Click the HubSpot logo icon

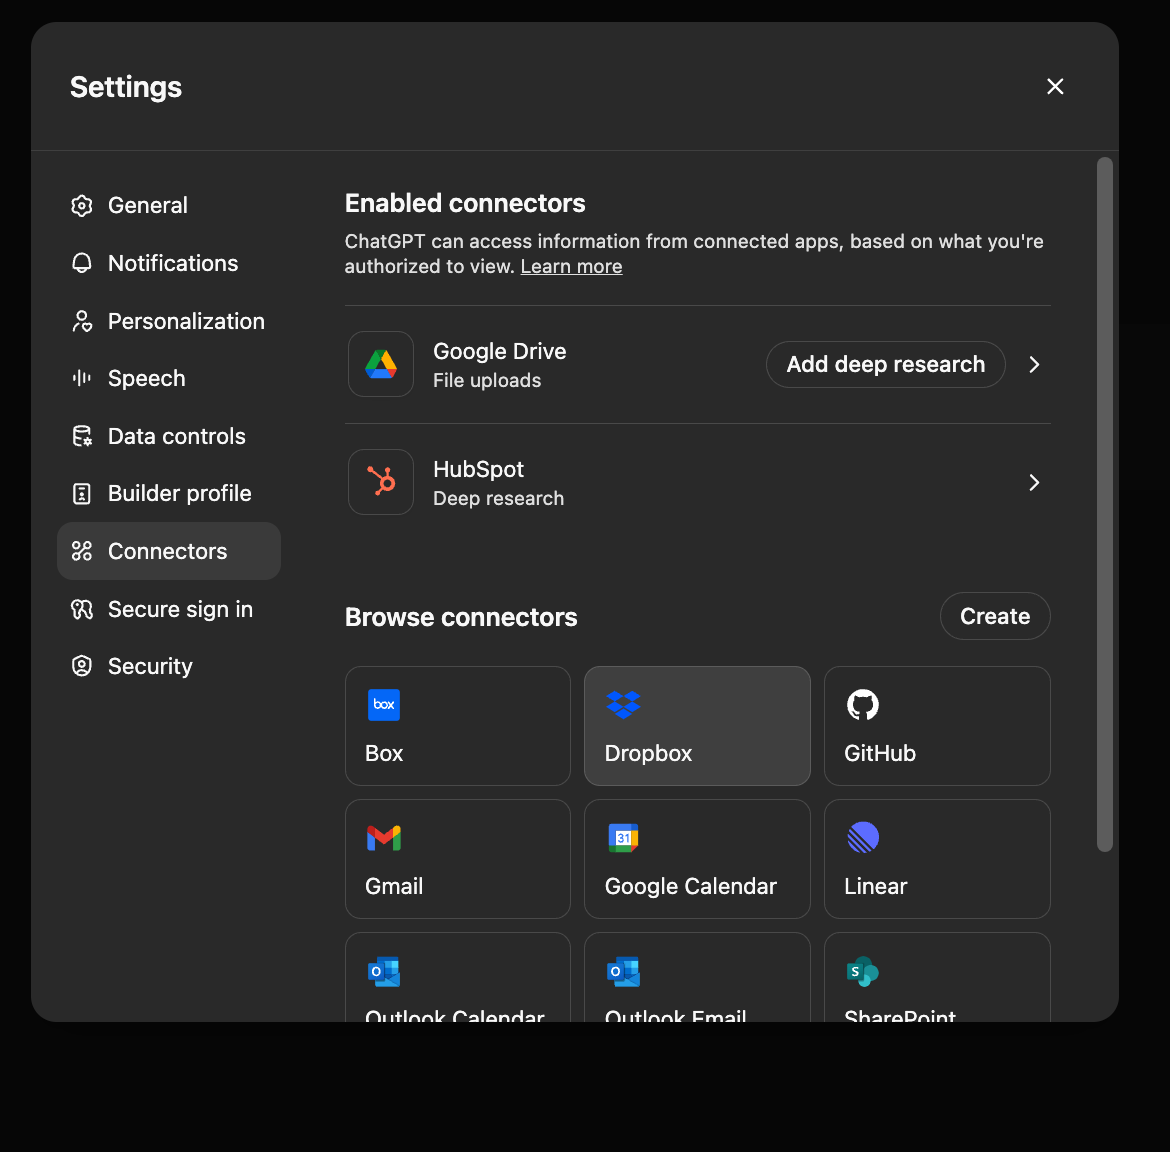[381, 482]
